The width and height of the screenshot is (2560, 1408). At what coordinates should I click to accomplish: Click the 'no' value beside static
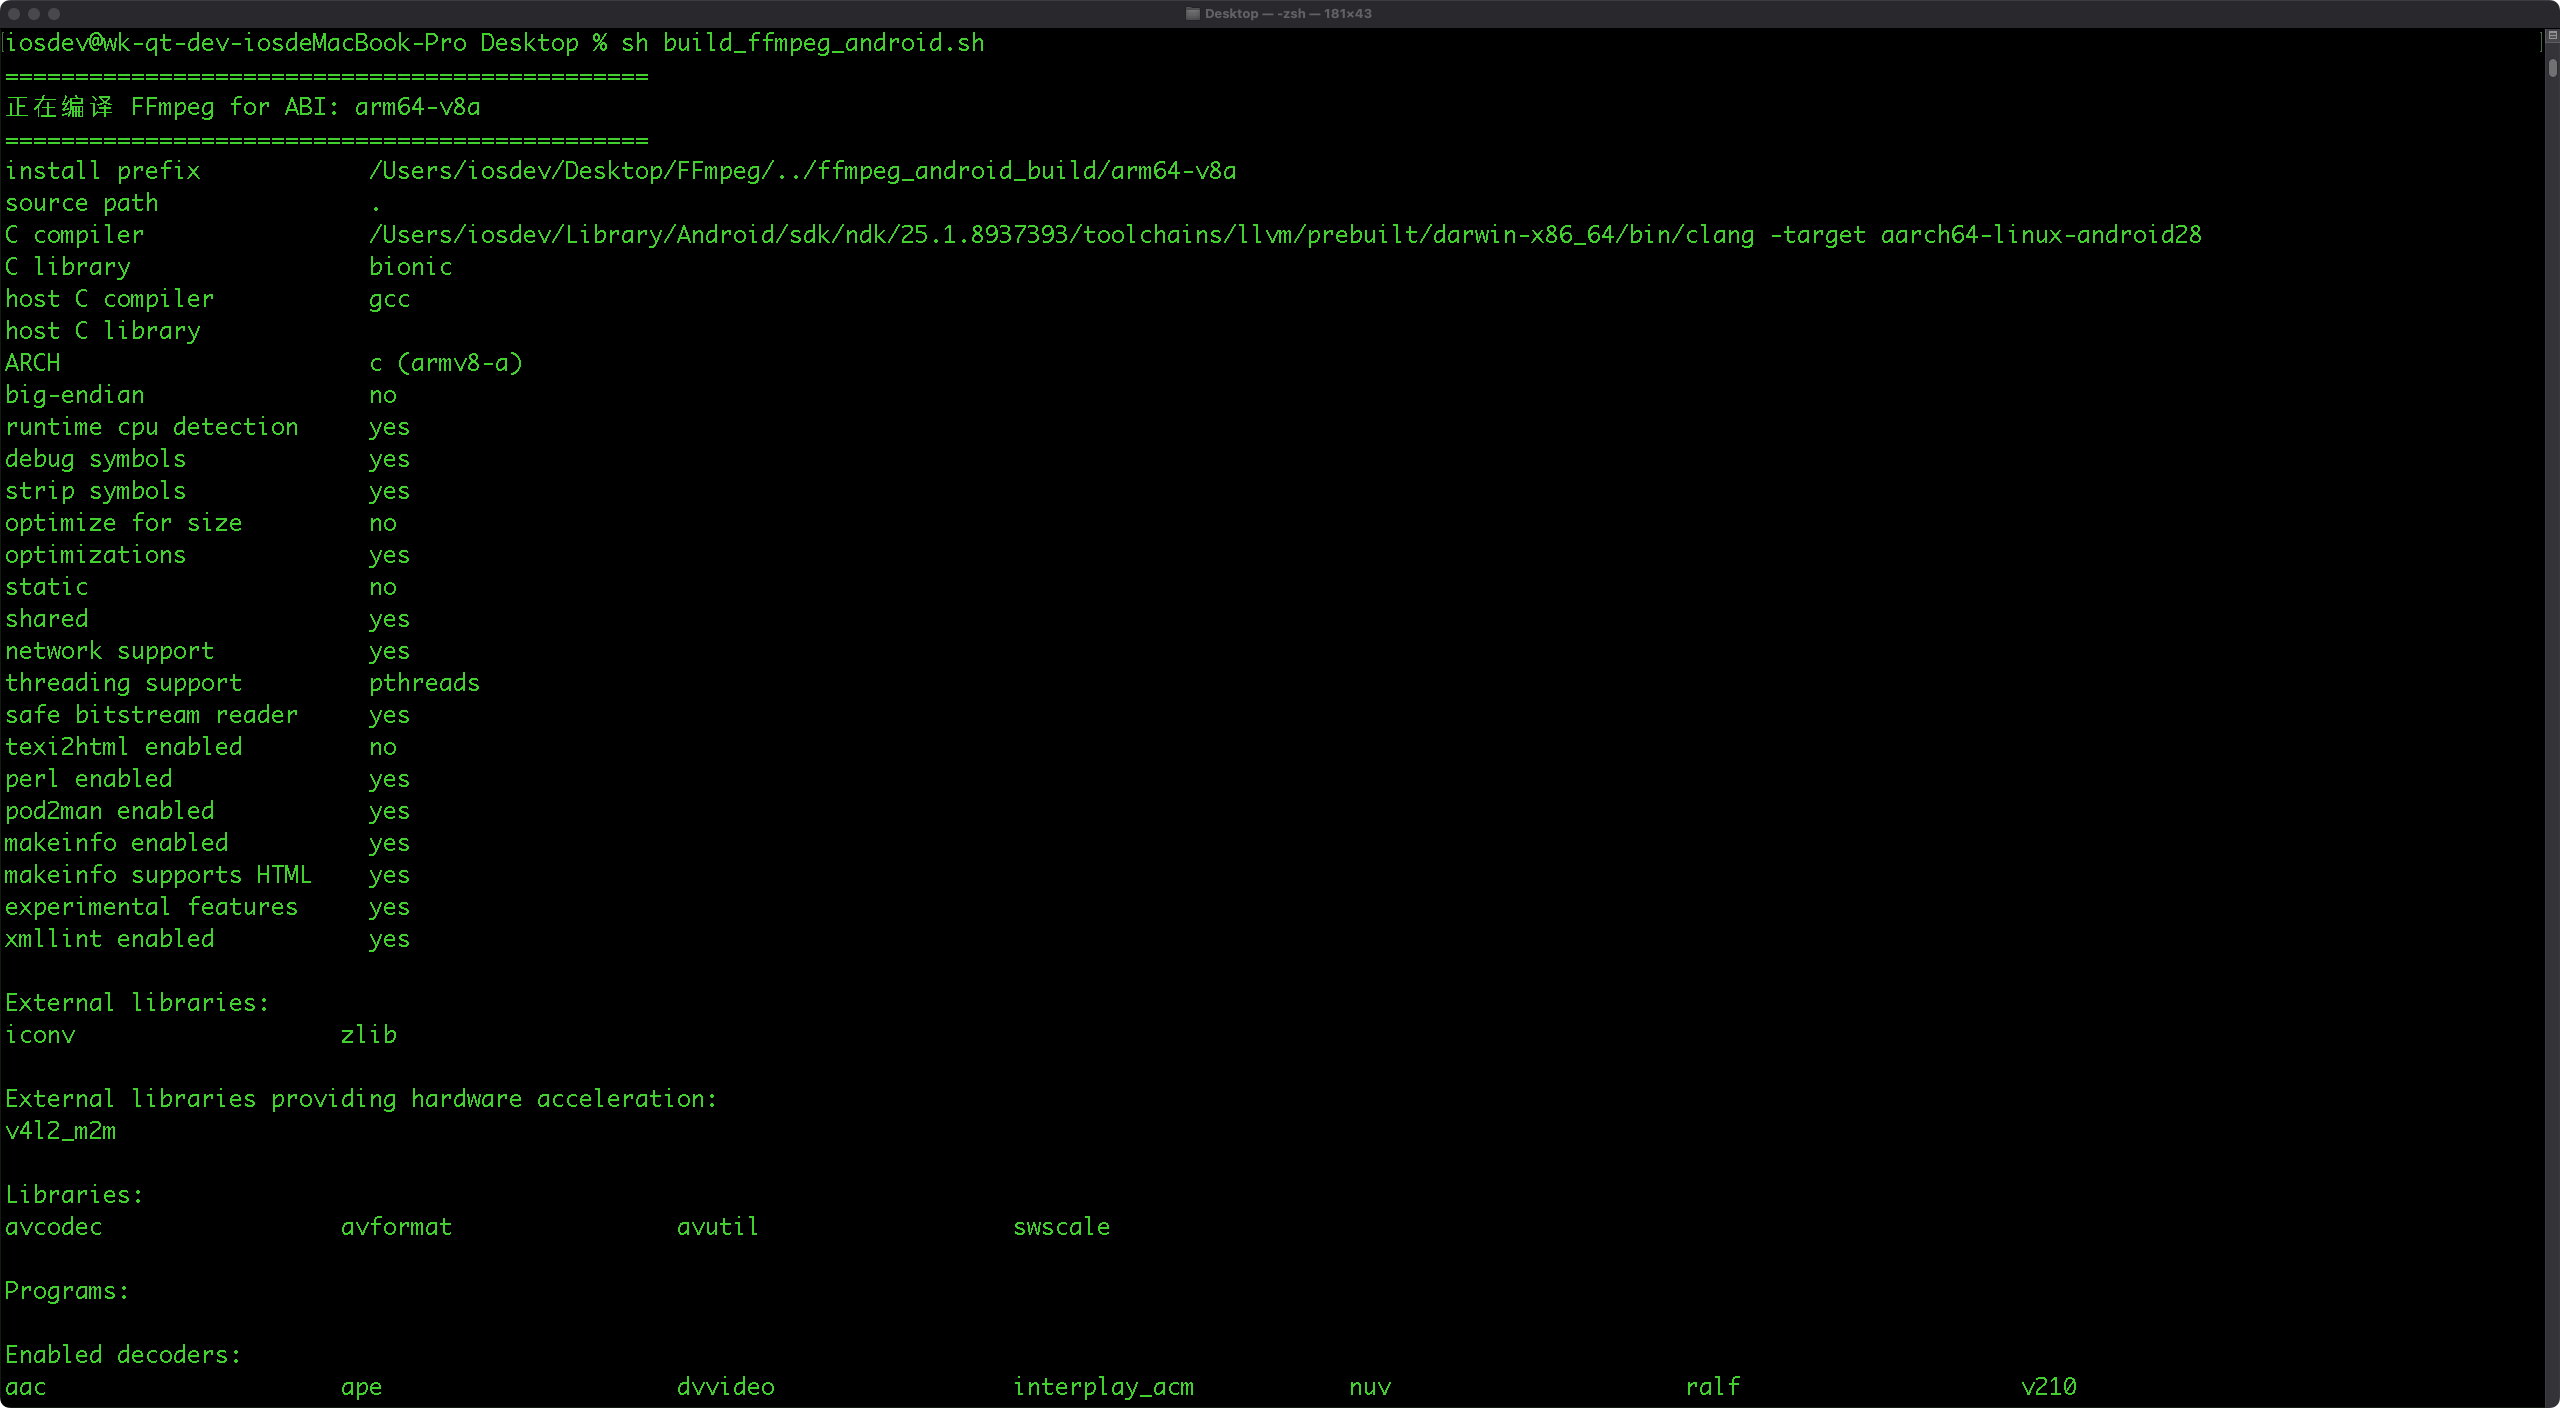(383, 587)
